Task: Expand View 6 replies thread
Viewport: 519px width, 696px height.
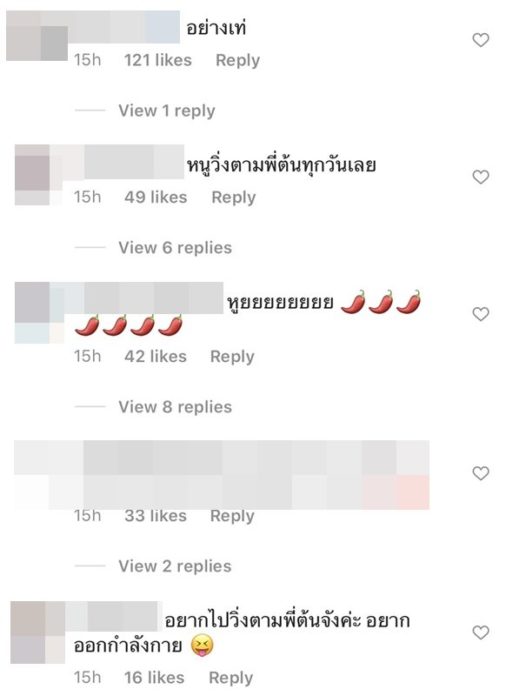Action: click(x=175, y=248)
